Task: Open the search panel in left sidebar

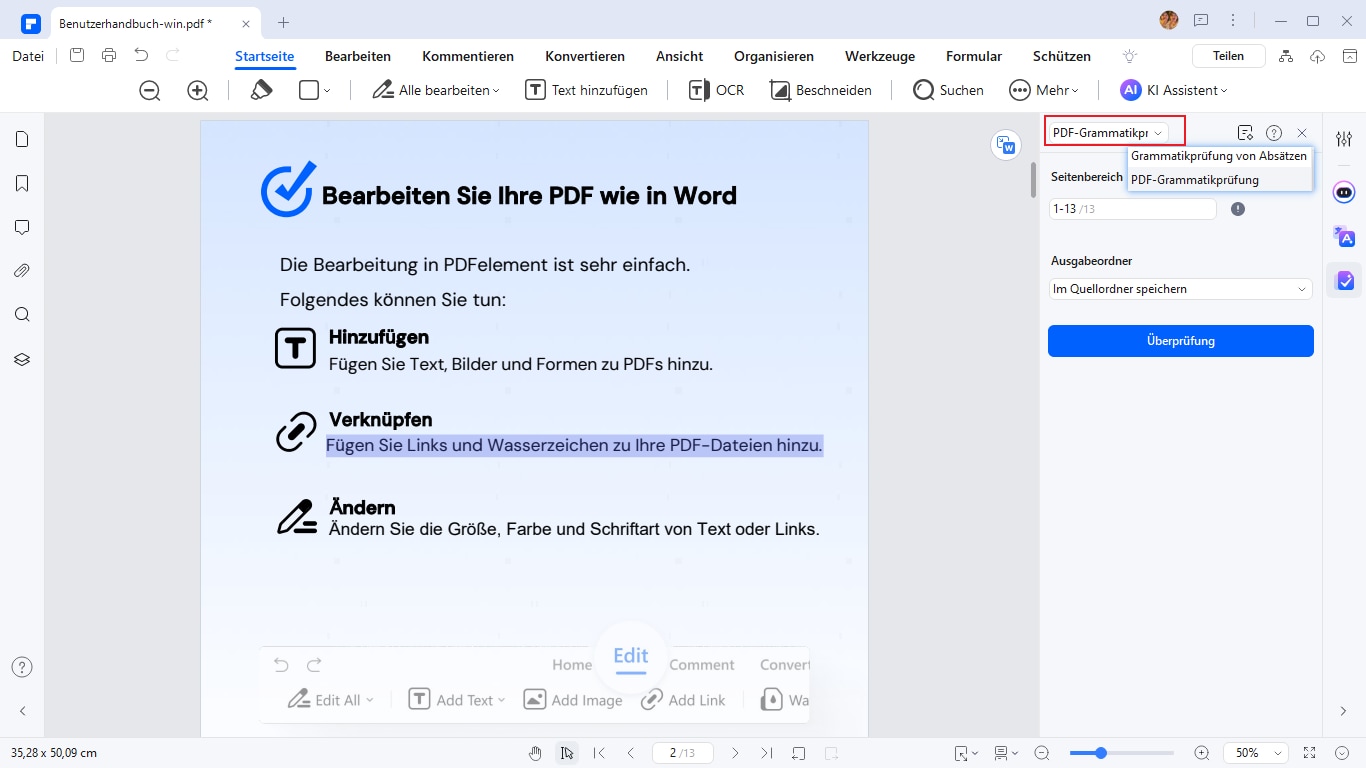Action: pyautogui.click(x=22, y=315)
